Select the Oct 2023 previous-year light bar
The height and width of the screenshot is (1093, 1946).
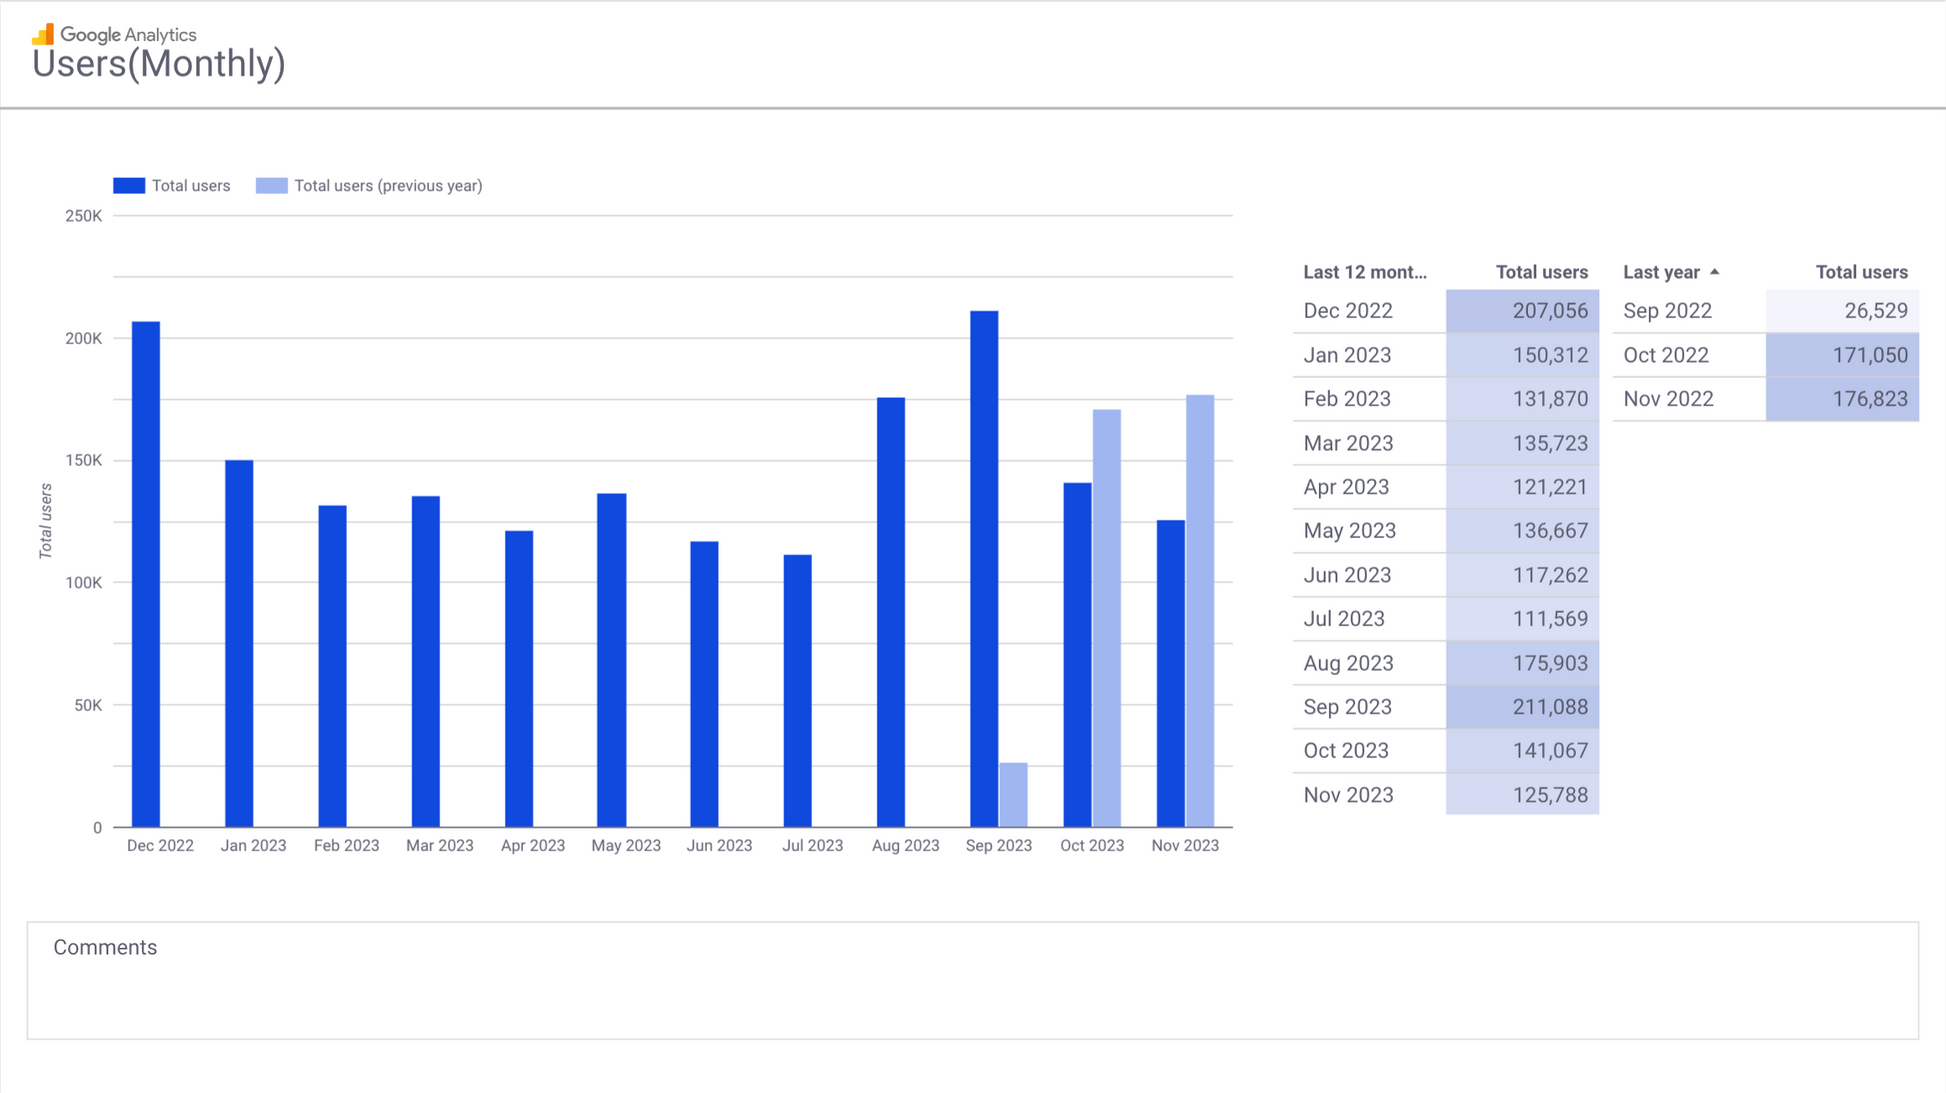(x=1106, y=618)
